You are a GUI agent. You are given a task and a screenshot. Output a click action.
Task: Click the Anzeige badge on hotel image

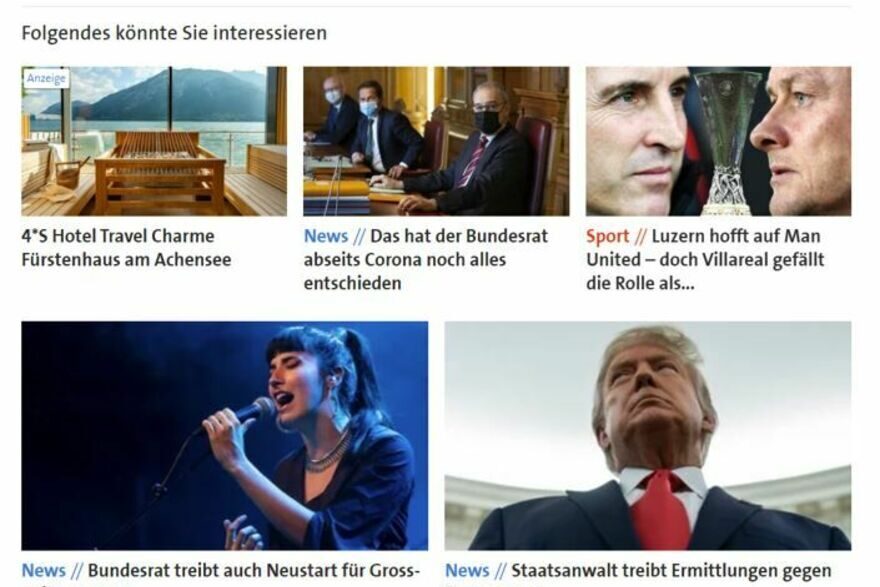47,78
